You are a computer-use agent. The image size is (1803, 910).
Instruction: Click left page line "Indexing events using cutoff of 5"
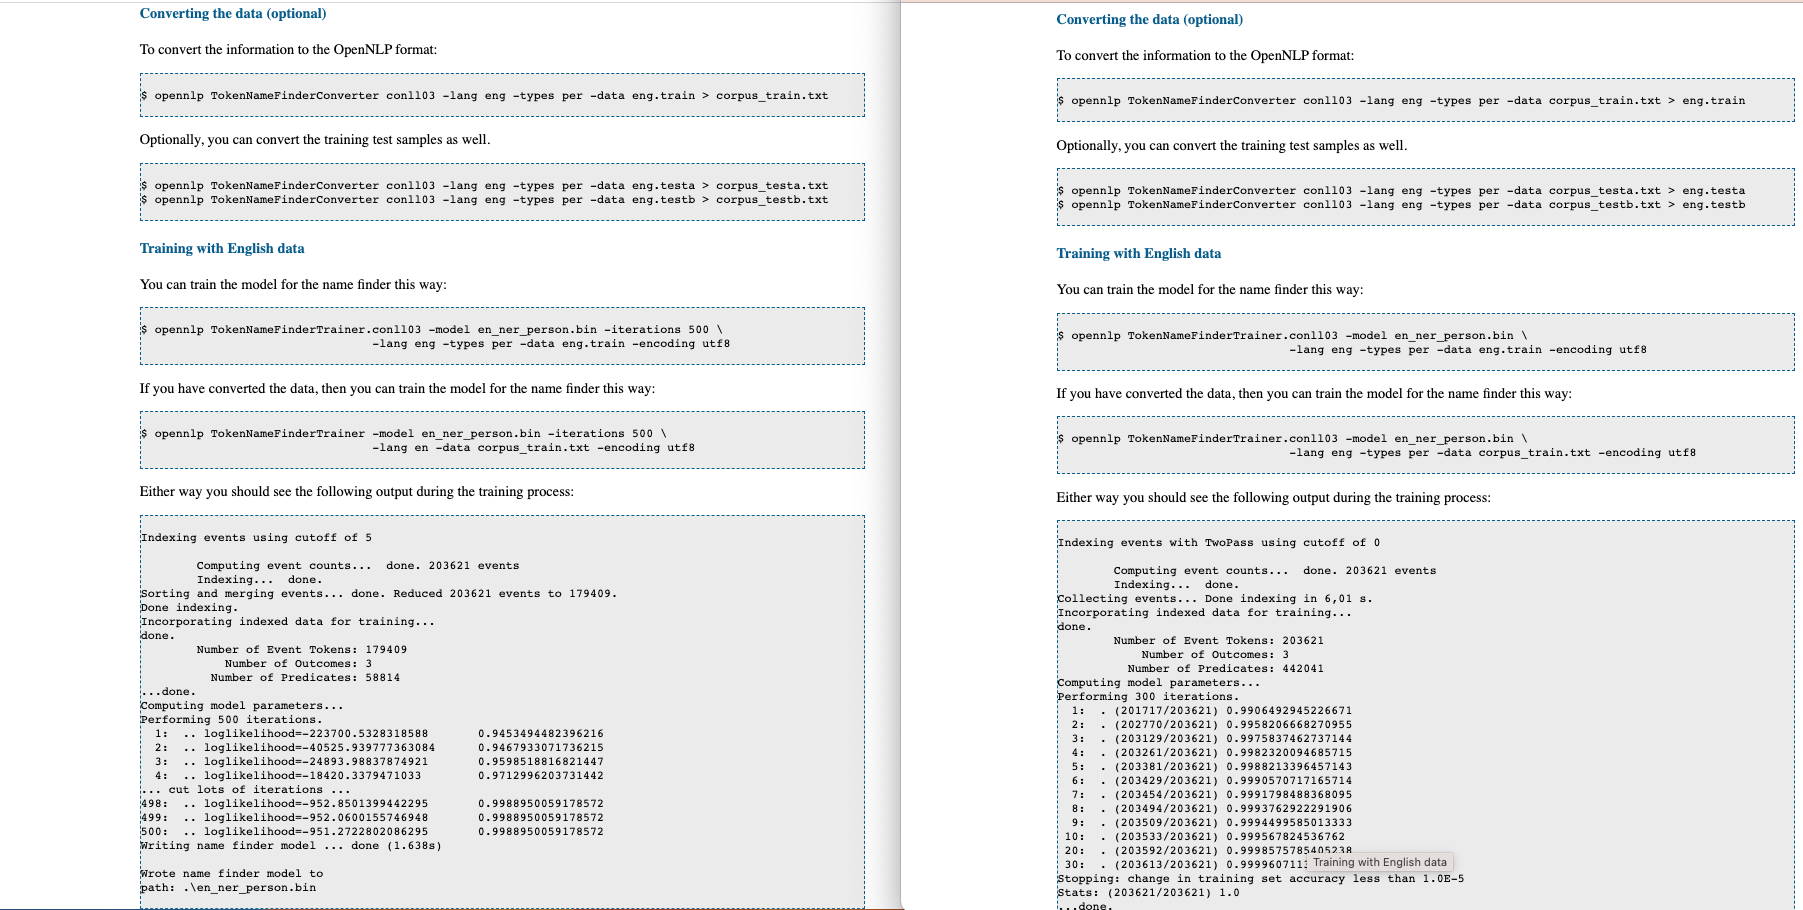pos(256,538)
